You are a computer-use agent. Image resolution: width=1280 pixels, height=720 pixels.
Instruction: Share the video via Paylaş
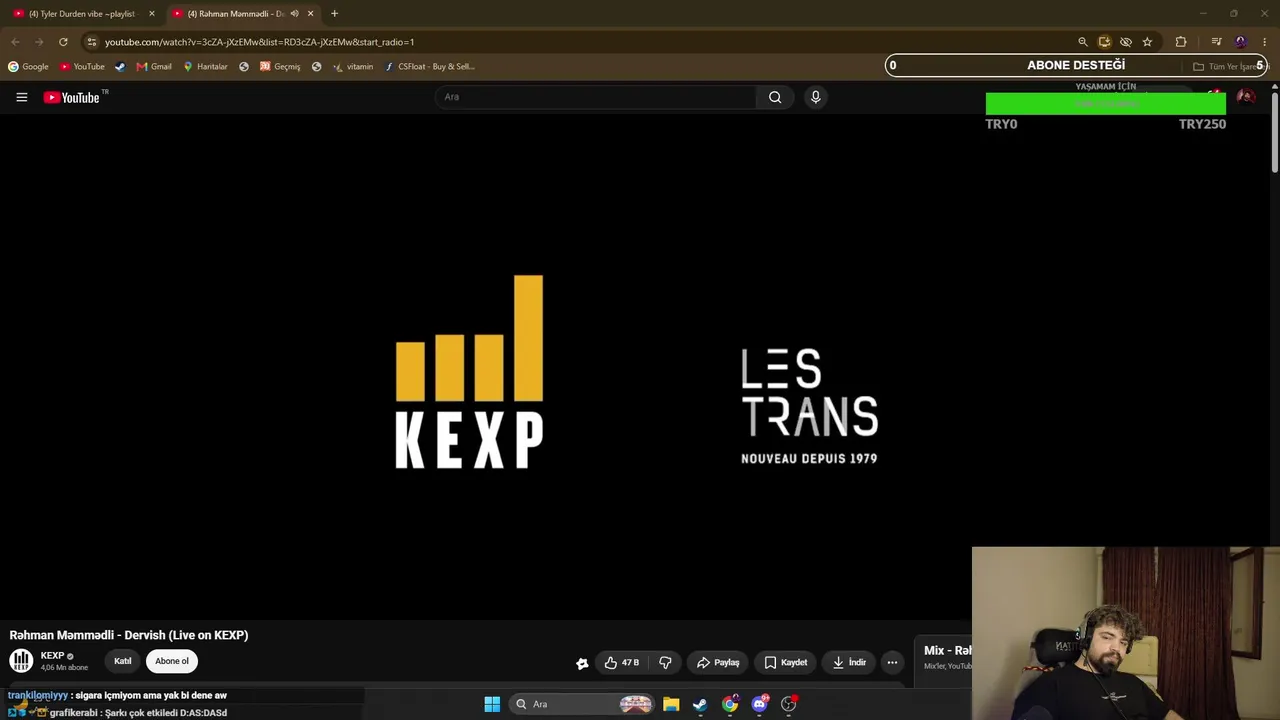point(718,662)
